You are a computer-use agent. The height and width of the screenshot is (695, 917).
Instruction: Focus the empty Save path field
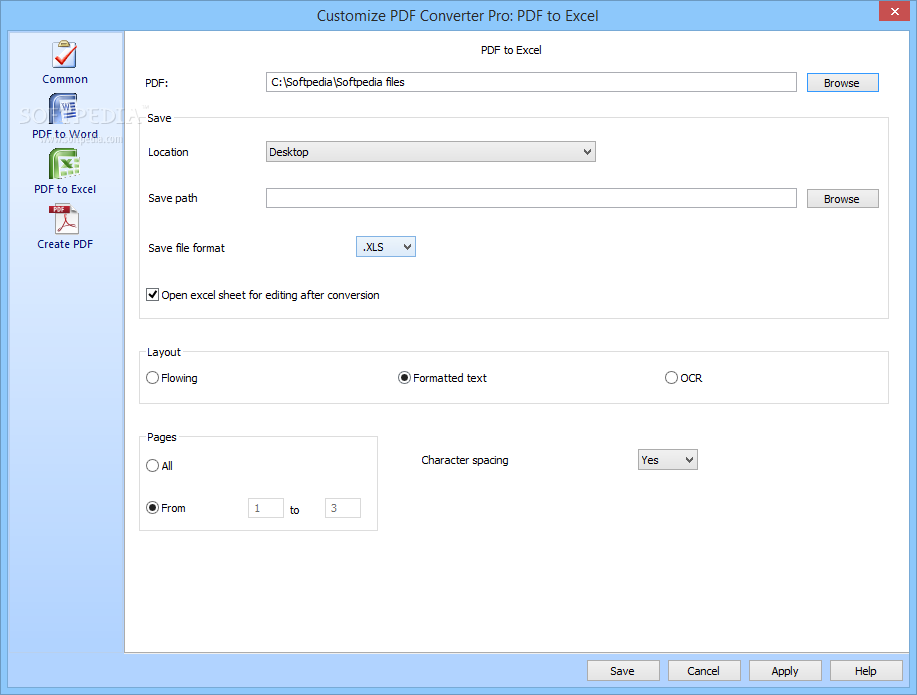[531, 198]
